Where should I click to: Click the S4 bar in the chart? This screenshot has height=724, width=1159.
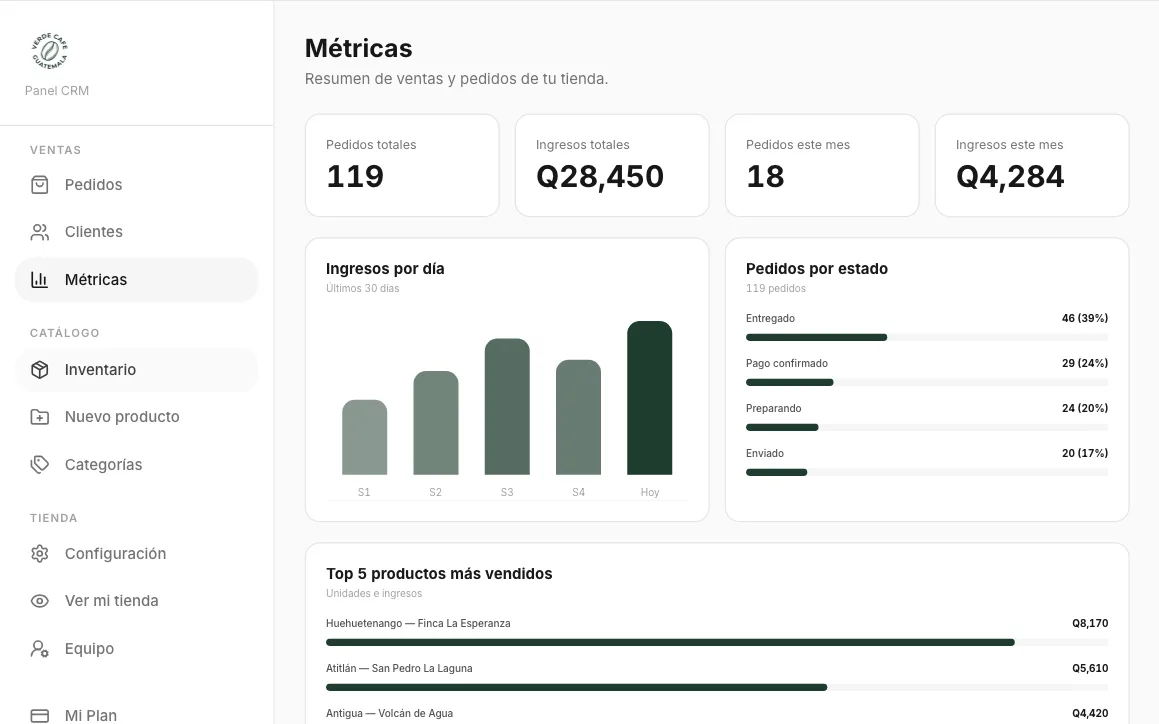click(x=578, y=417)
